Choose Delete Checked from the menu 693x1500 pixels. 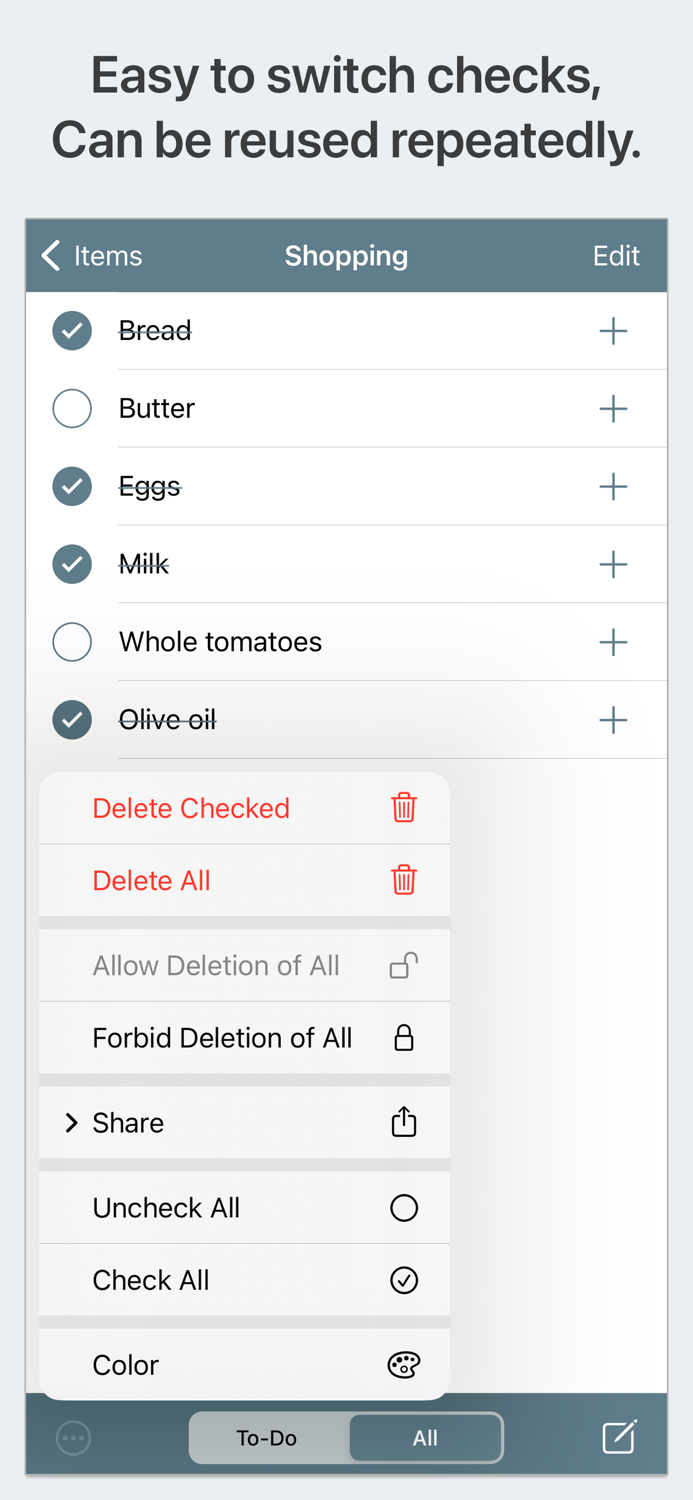coord(190,808)
